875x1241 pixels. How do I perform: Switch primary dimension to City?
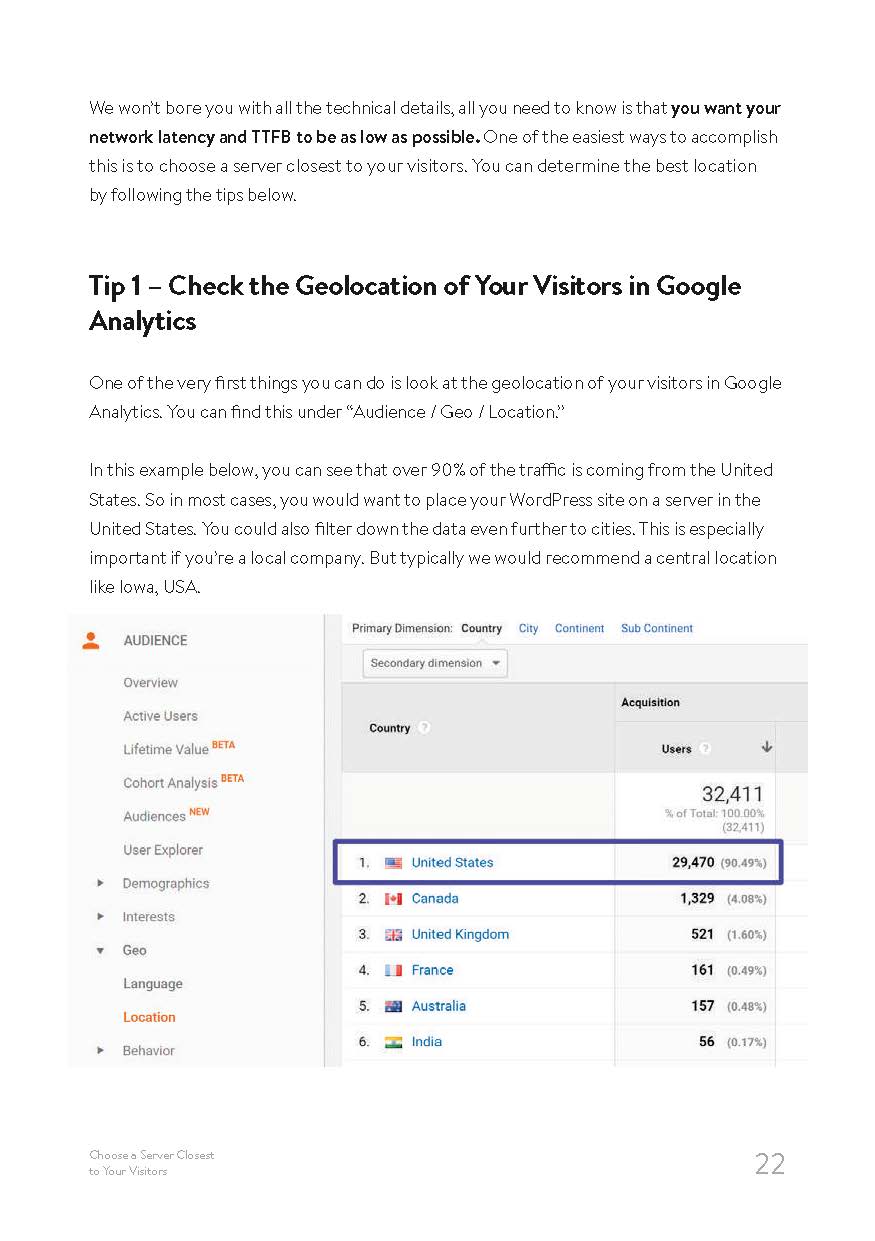tap(528, 629)
